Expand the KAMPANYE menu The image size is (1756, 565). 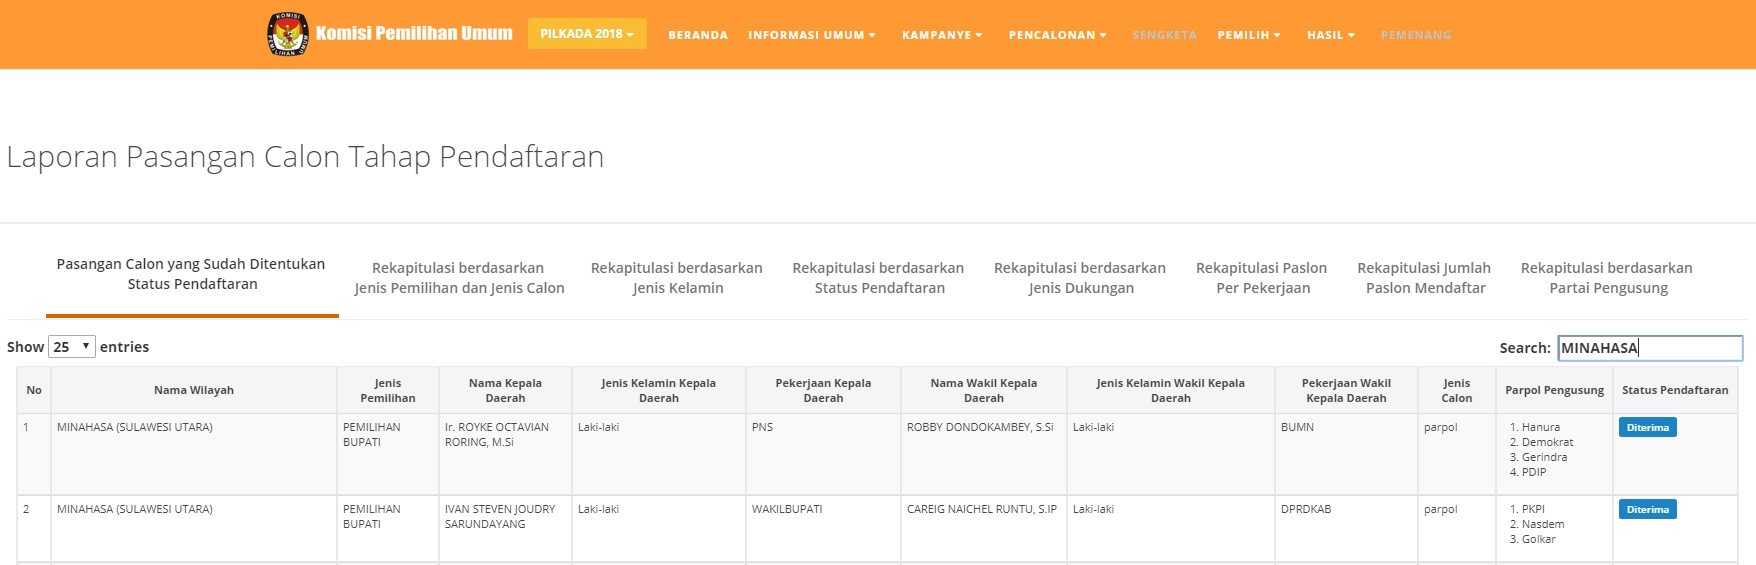(x=942, y=35)
